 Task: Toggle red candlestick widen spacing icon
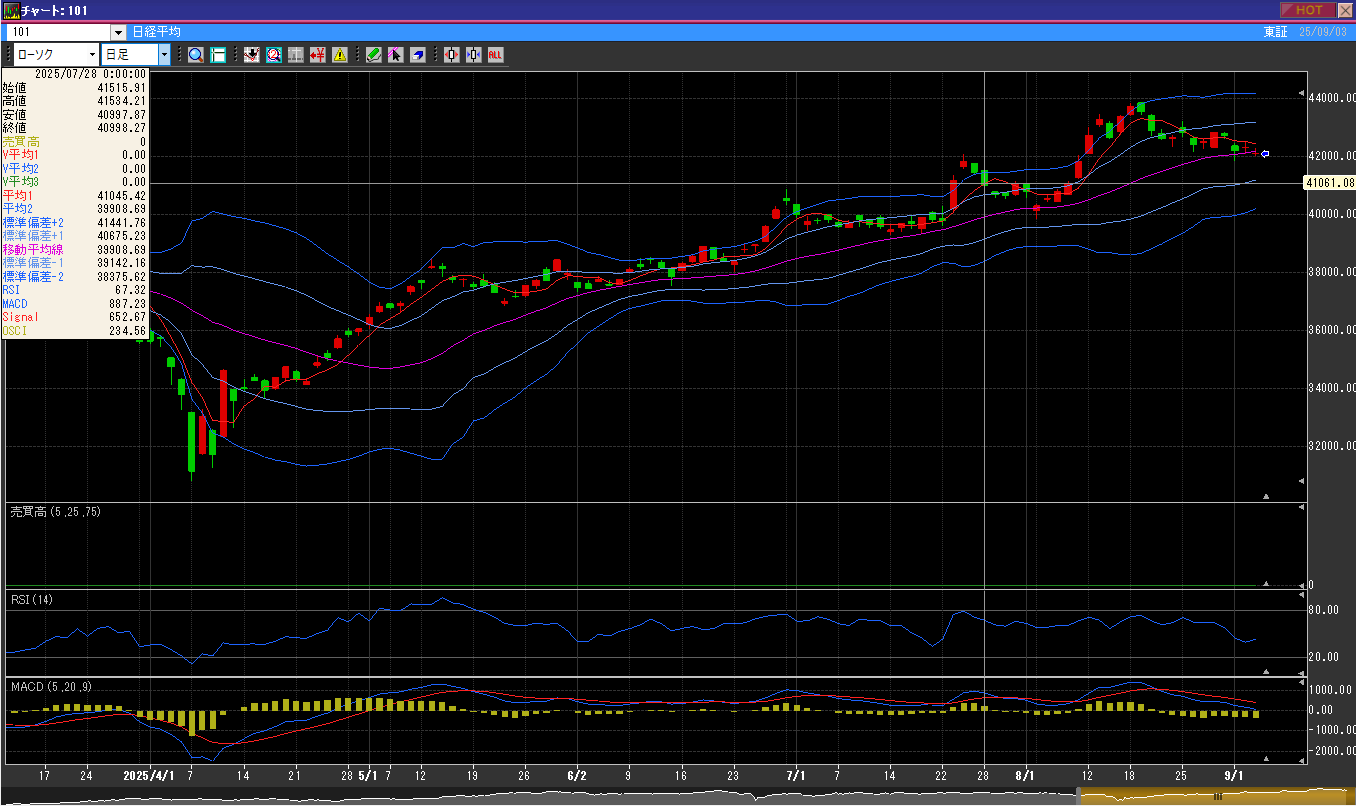(451, 55)
